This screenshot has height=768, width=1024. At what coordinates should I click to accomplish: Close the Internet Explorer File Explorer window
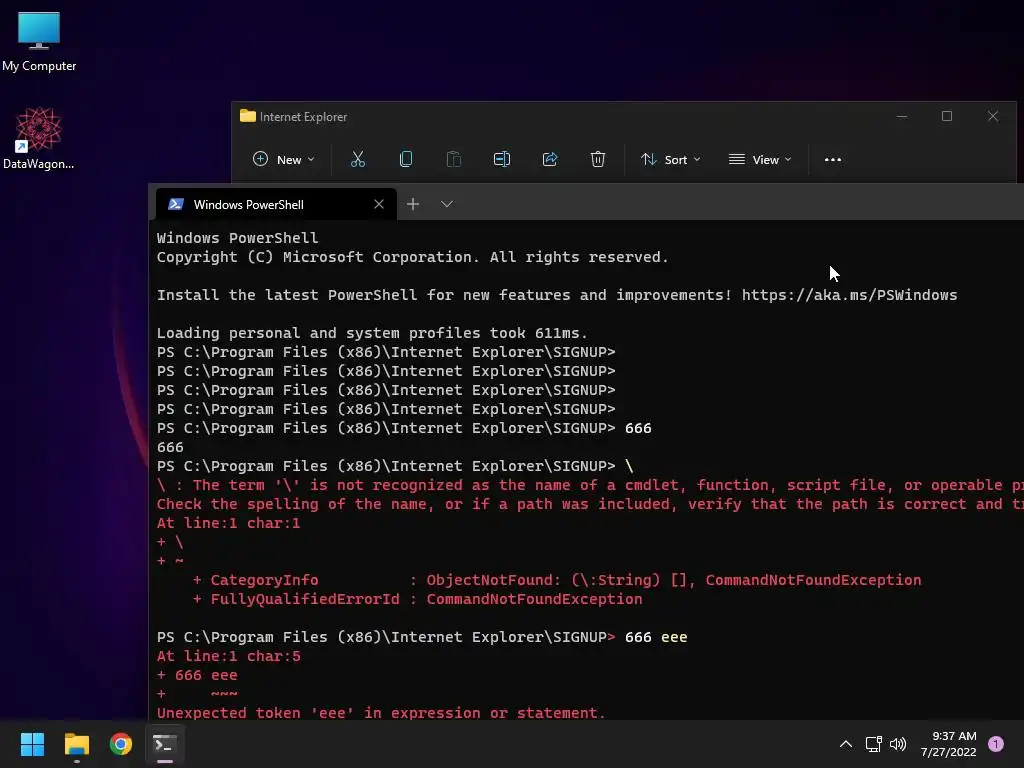pyautogui.click(x=993, y=116)
